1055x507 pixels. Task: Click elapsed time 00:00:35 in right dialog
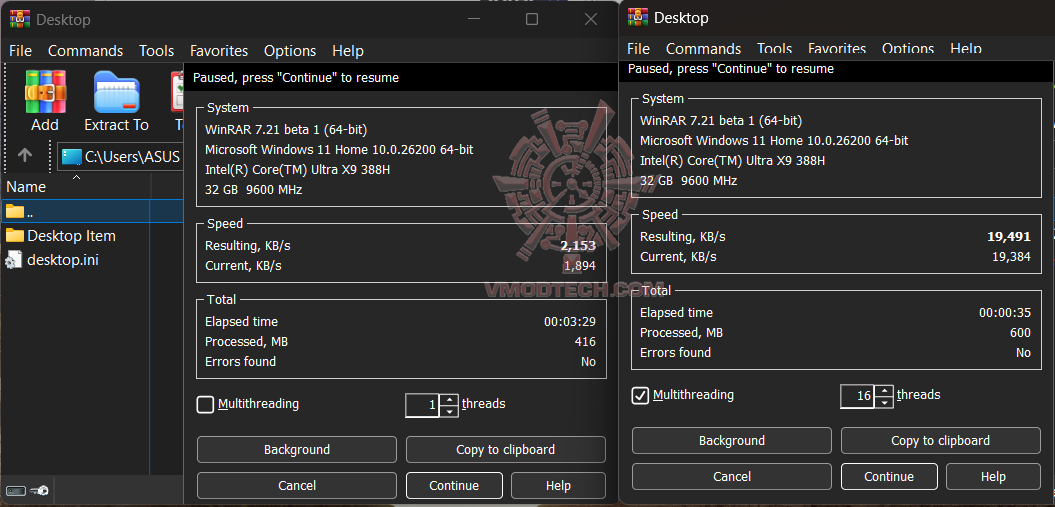pos(1005,313)
